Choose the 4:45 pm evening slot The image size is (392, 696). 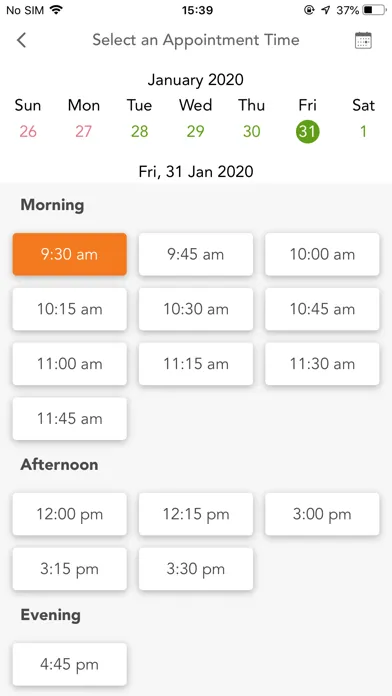(70, 664)
